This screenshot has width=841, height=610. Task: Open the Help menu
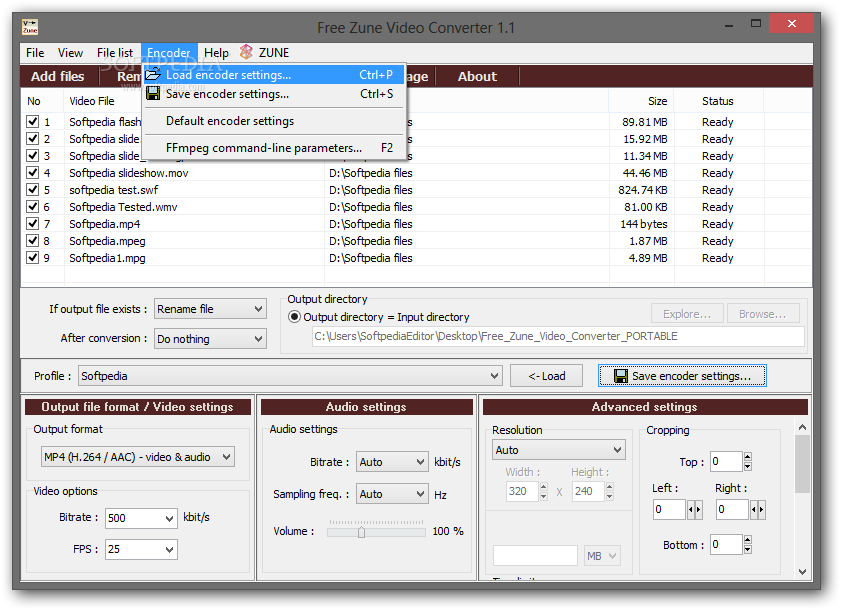tap(216, 53)
